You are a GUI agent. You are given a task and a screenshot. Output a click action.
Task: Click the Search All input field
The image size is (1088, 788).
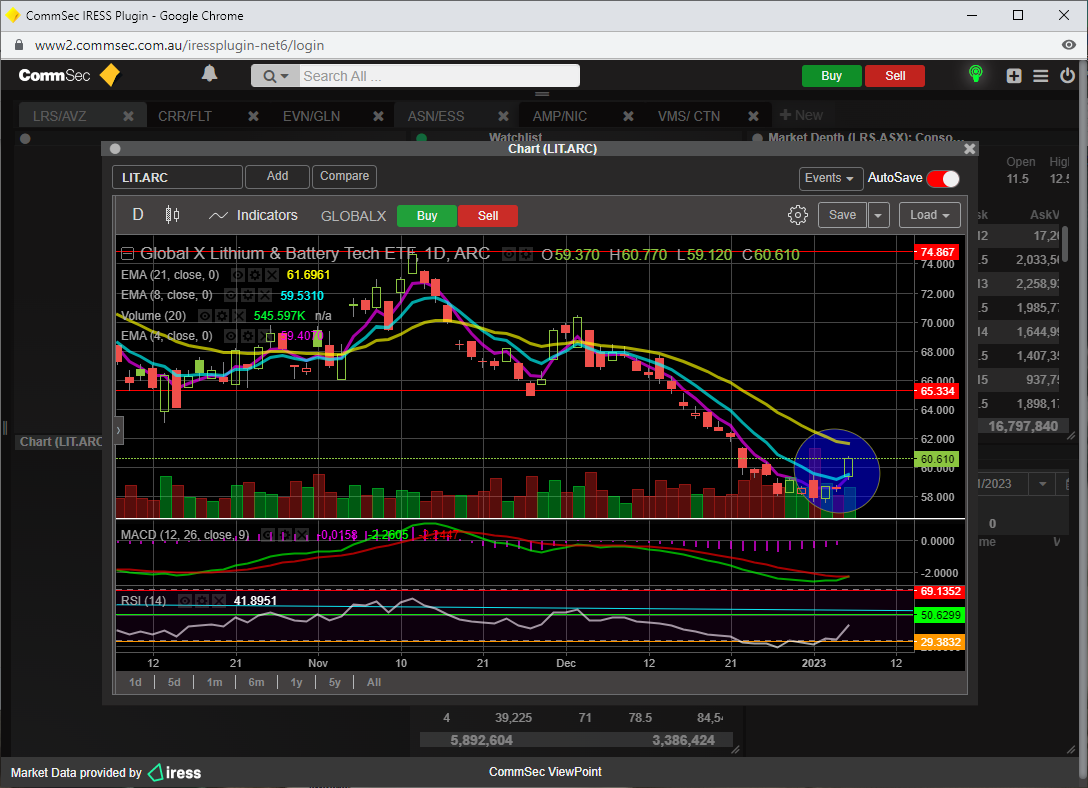[439, 76]
